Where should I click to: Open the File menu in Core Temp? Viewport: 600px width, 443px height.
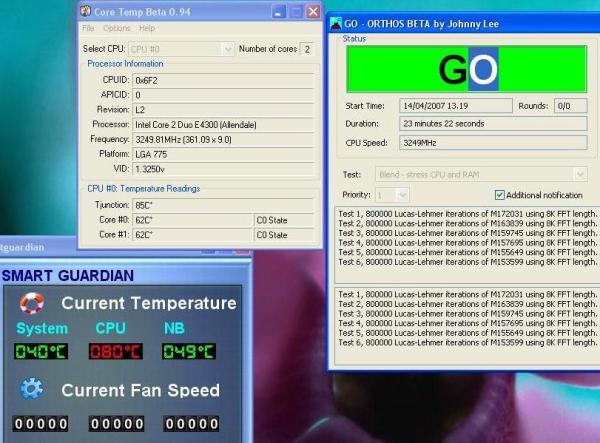(x=88, y=28)
